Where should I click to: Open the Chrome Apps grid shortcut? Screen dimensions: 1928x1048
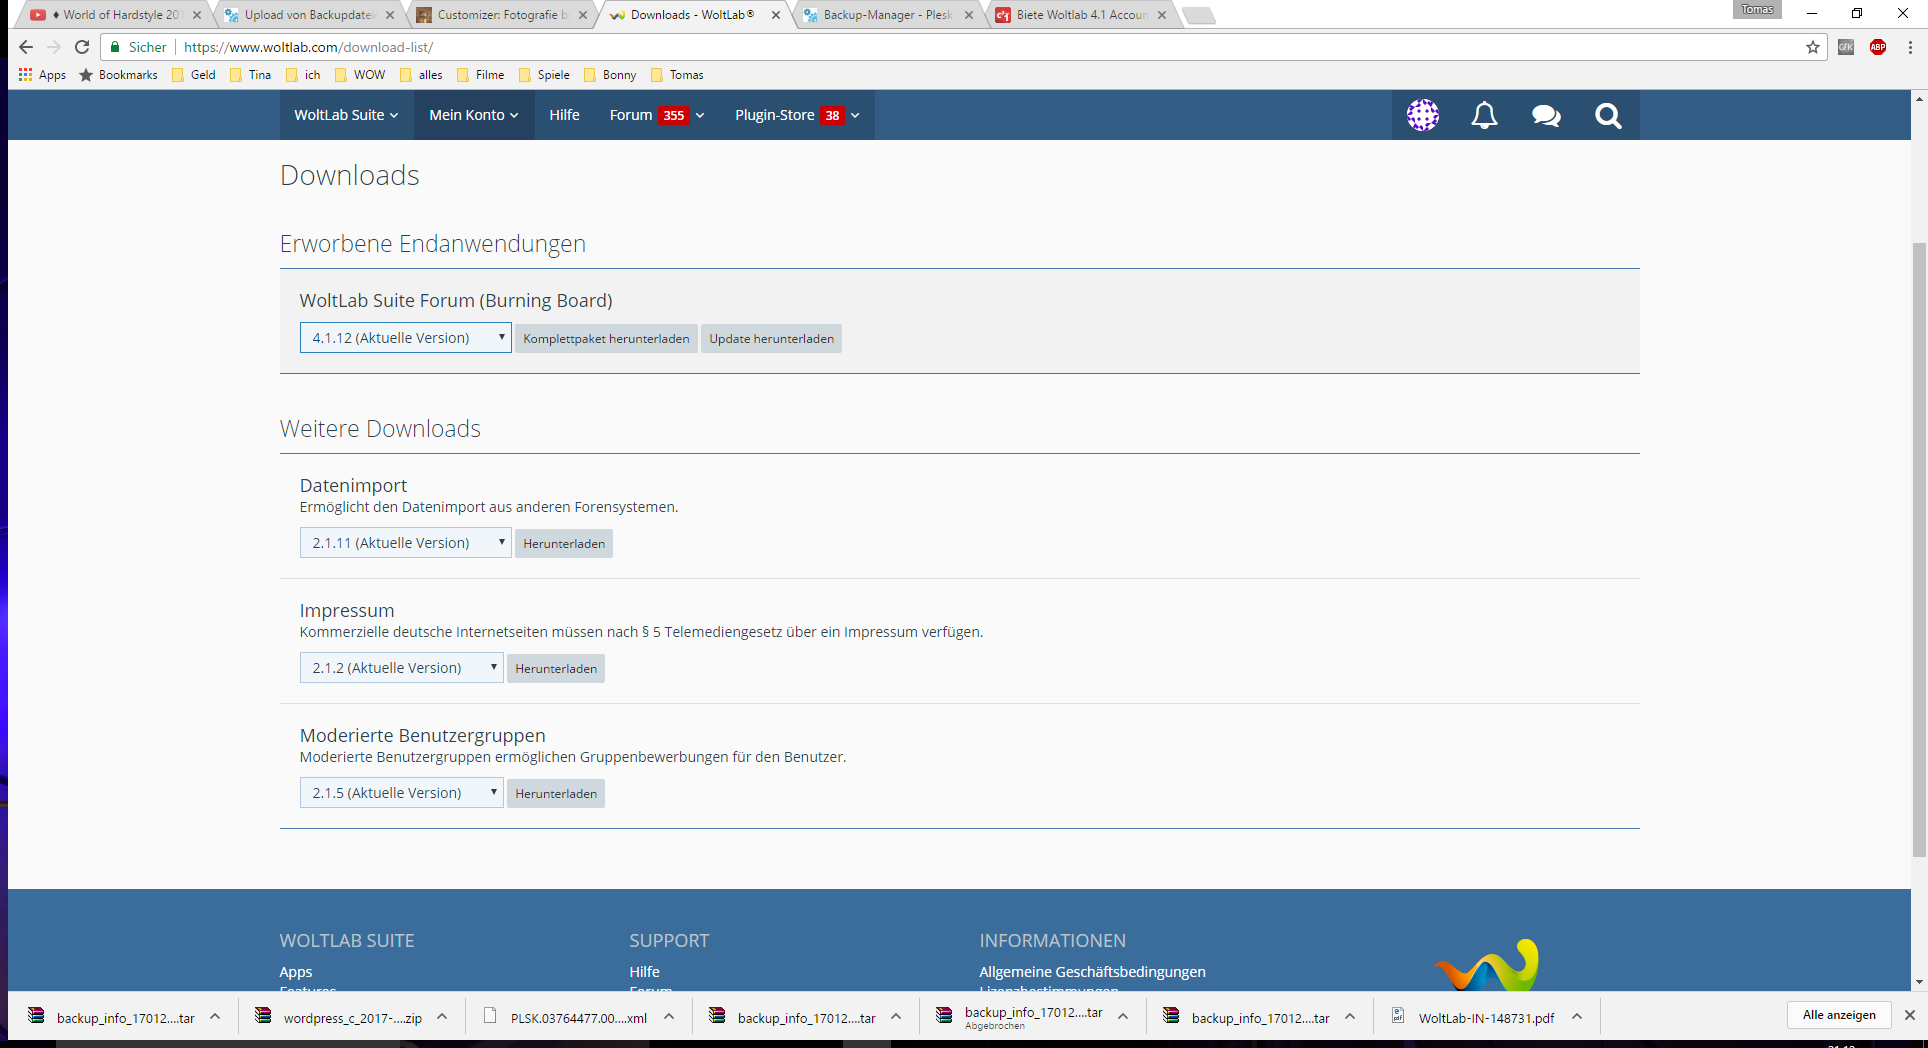coord(26,75)
